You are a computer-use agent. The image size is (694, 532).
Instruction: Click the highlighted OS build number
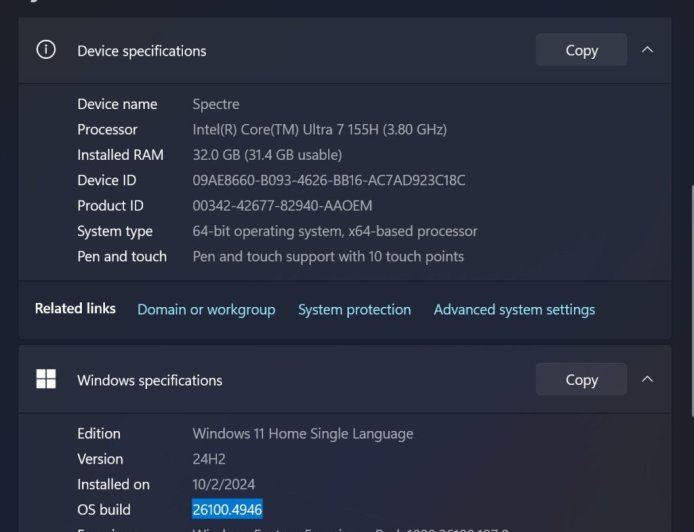tap(227, 509)
